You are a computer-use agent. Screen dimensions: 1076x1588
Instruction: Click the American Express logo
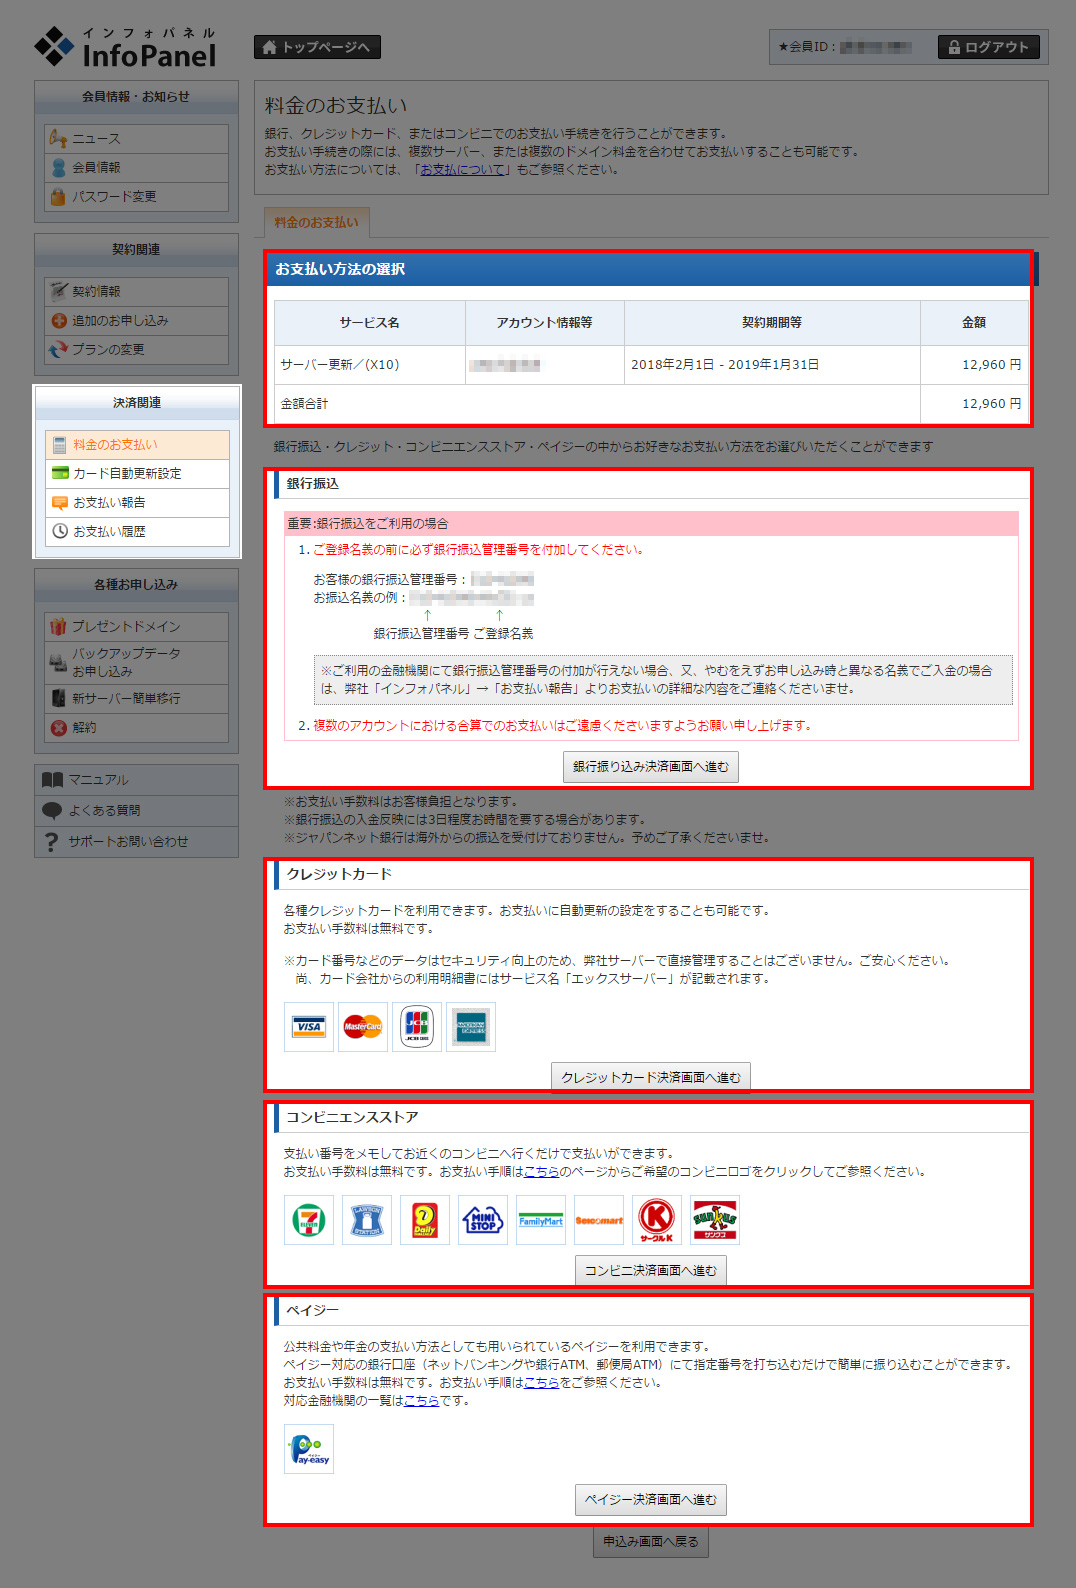(x=471, y=1027)
